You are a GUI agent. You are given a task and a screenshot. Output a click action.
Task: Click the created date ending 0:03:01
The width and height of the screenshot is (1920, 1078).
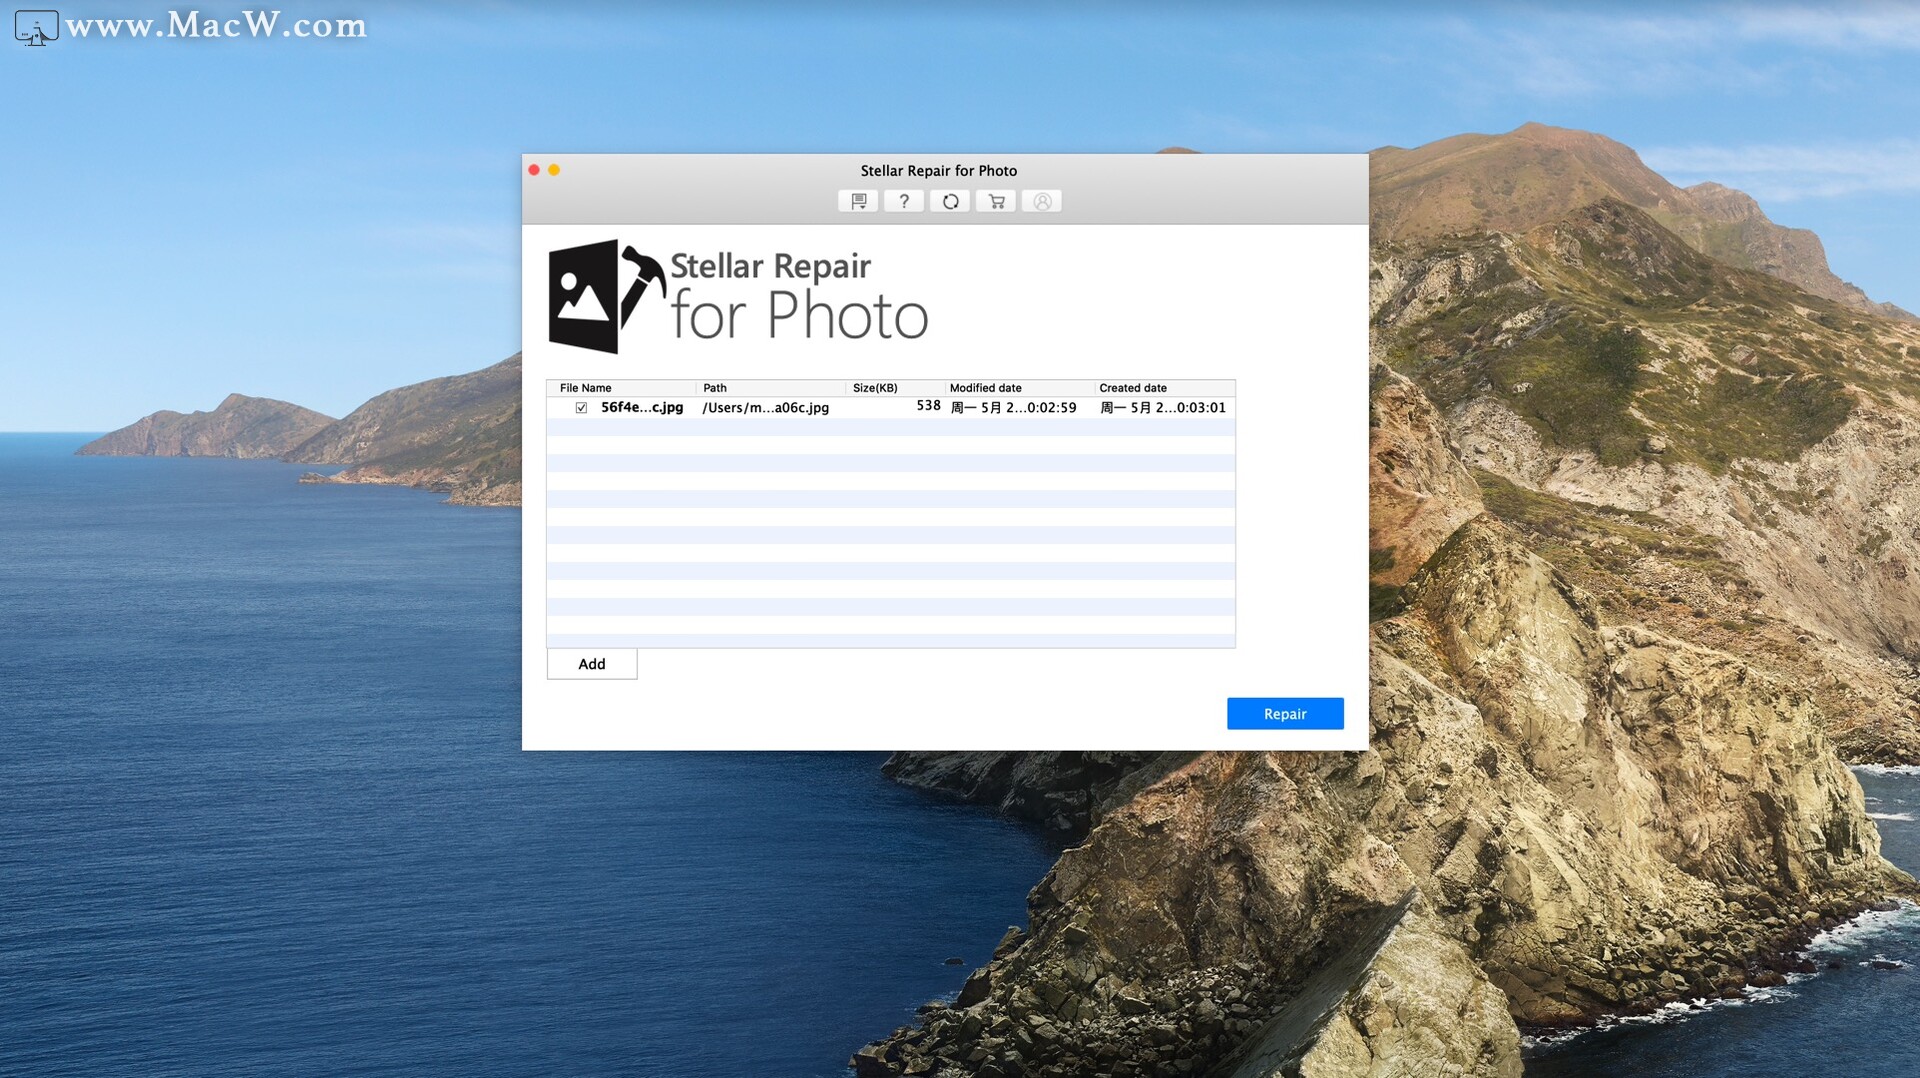[1163, 408]
